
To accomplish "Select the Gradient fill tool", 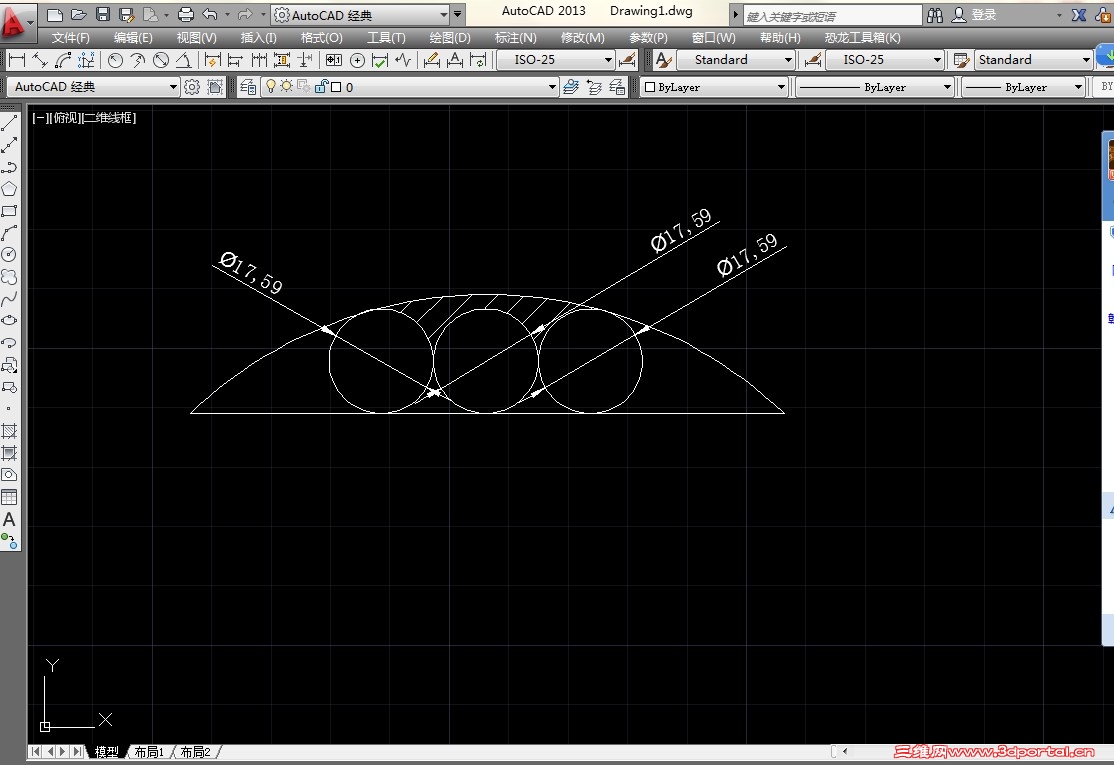I will 9,453.
